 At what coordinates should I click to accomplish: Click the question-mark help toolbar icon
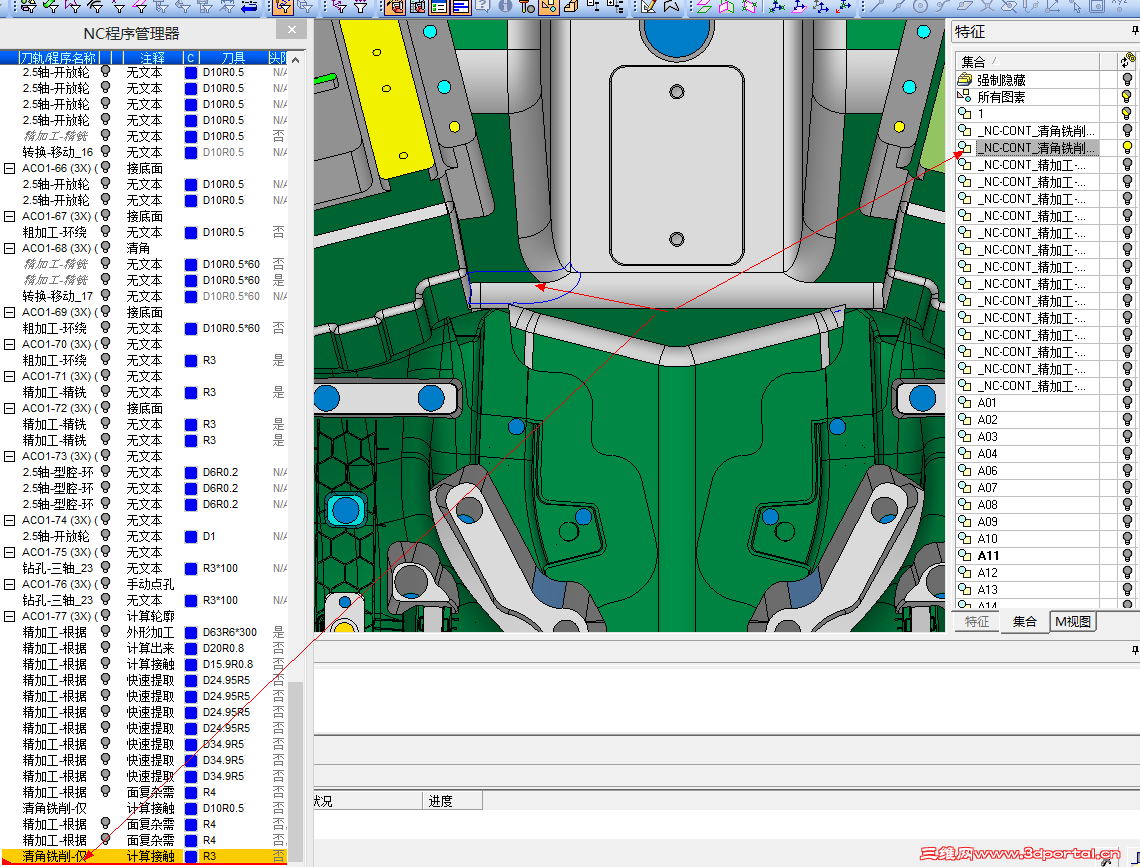point(483,6)
